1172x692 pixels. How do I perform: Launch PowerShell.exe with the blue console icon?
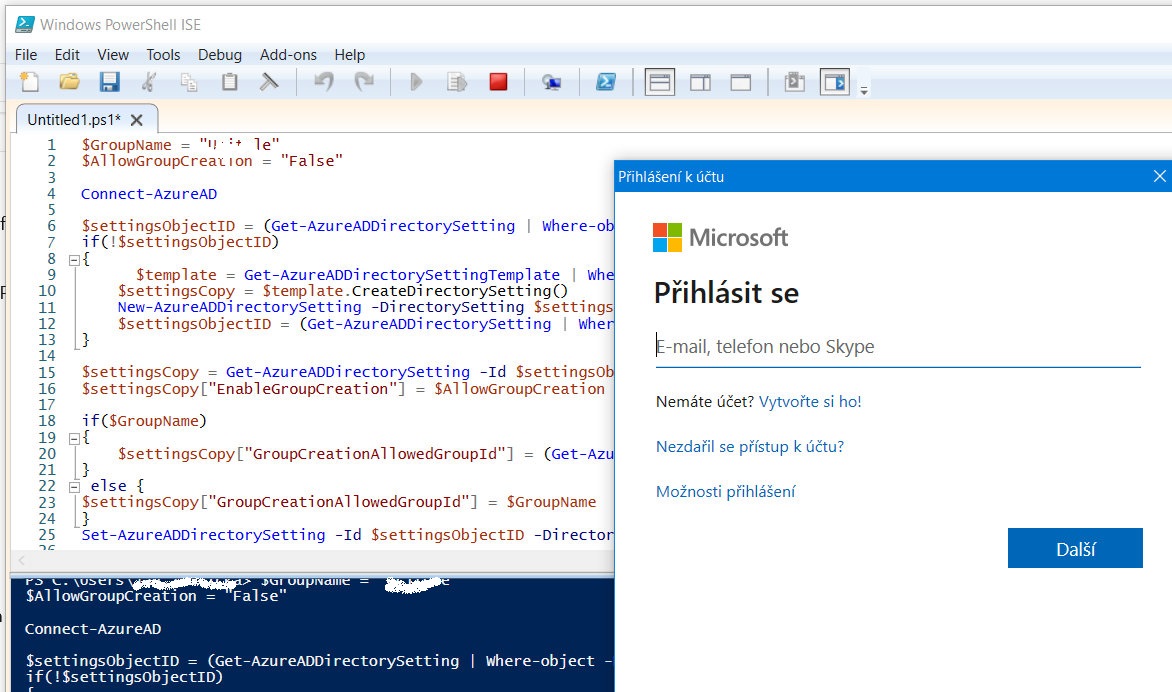605,81
